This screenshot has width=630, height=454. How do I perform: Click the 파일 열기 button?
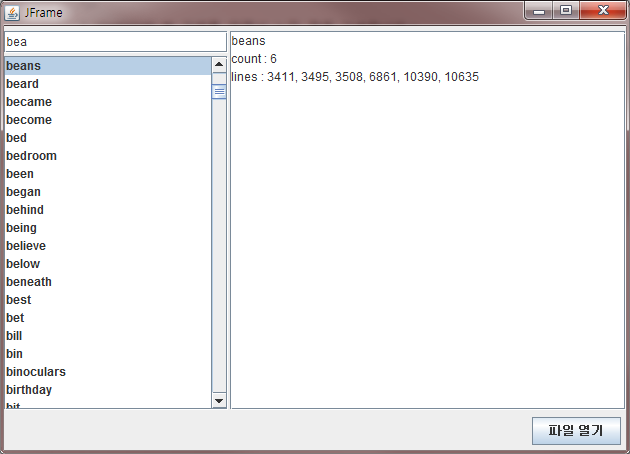pyautogui.click(x=576, y=431)
